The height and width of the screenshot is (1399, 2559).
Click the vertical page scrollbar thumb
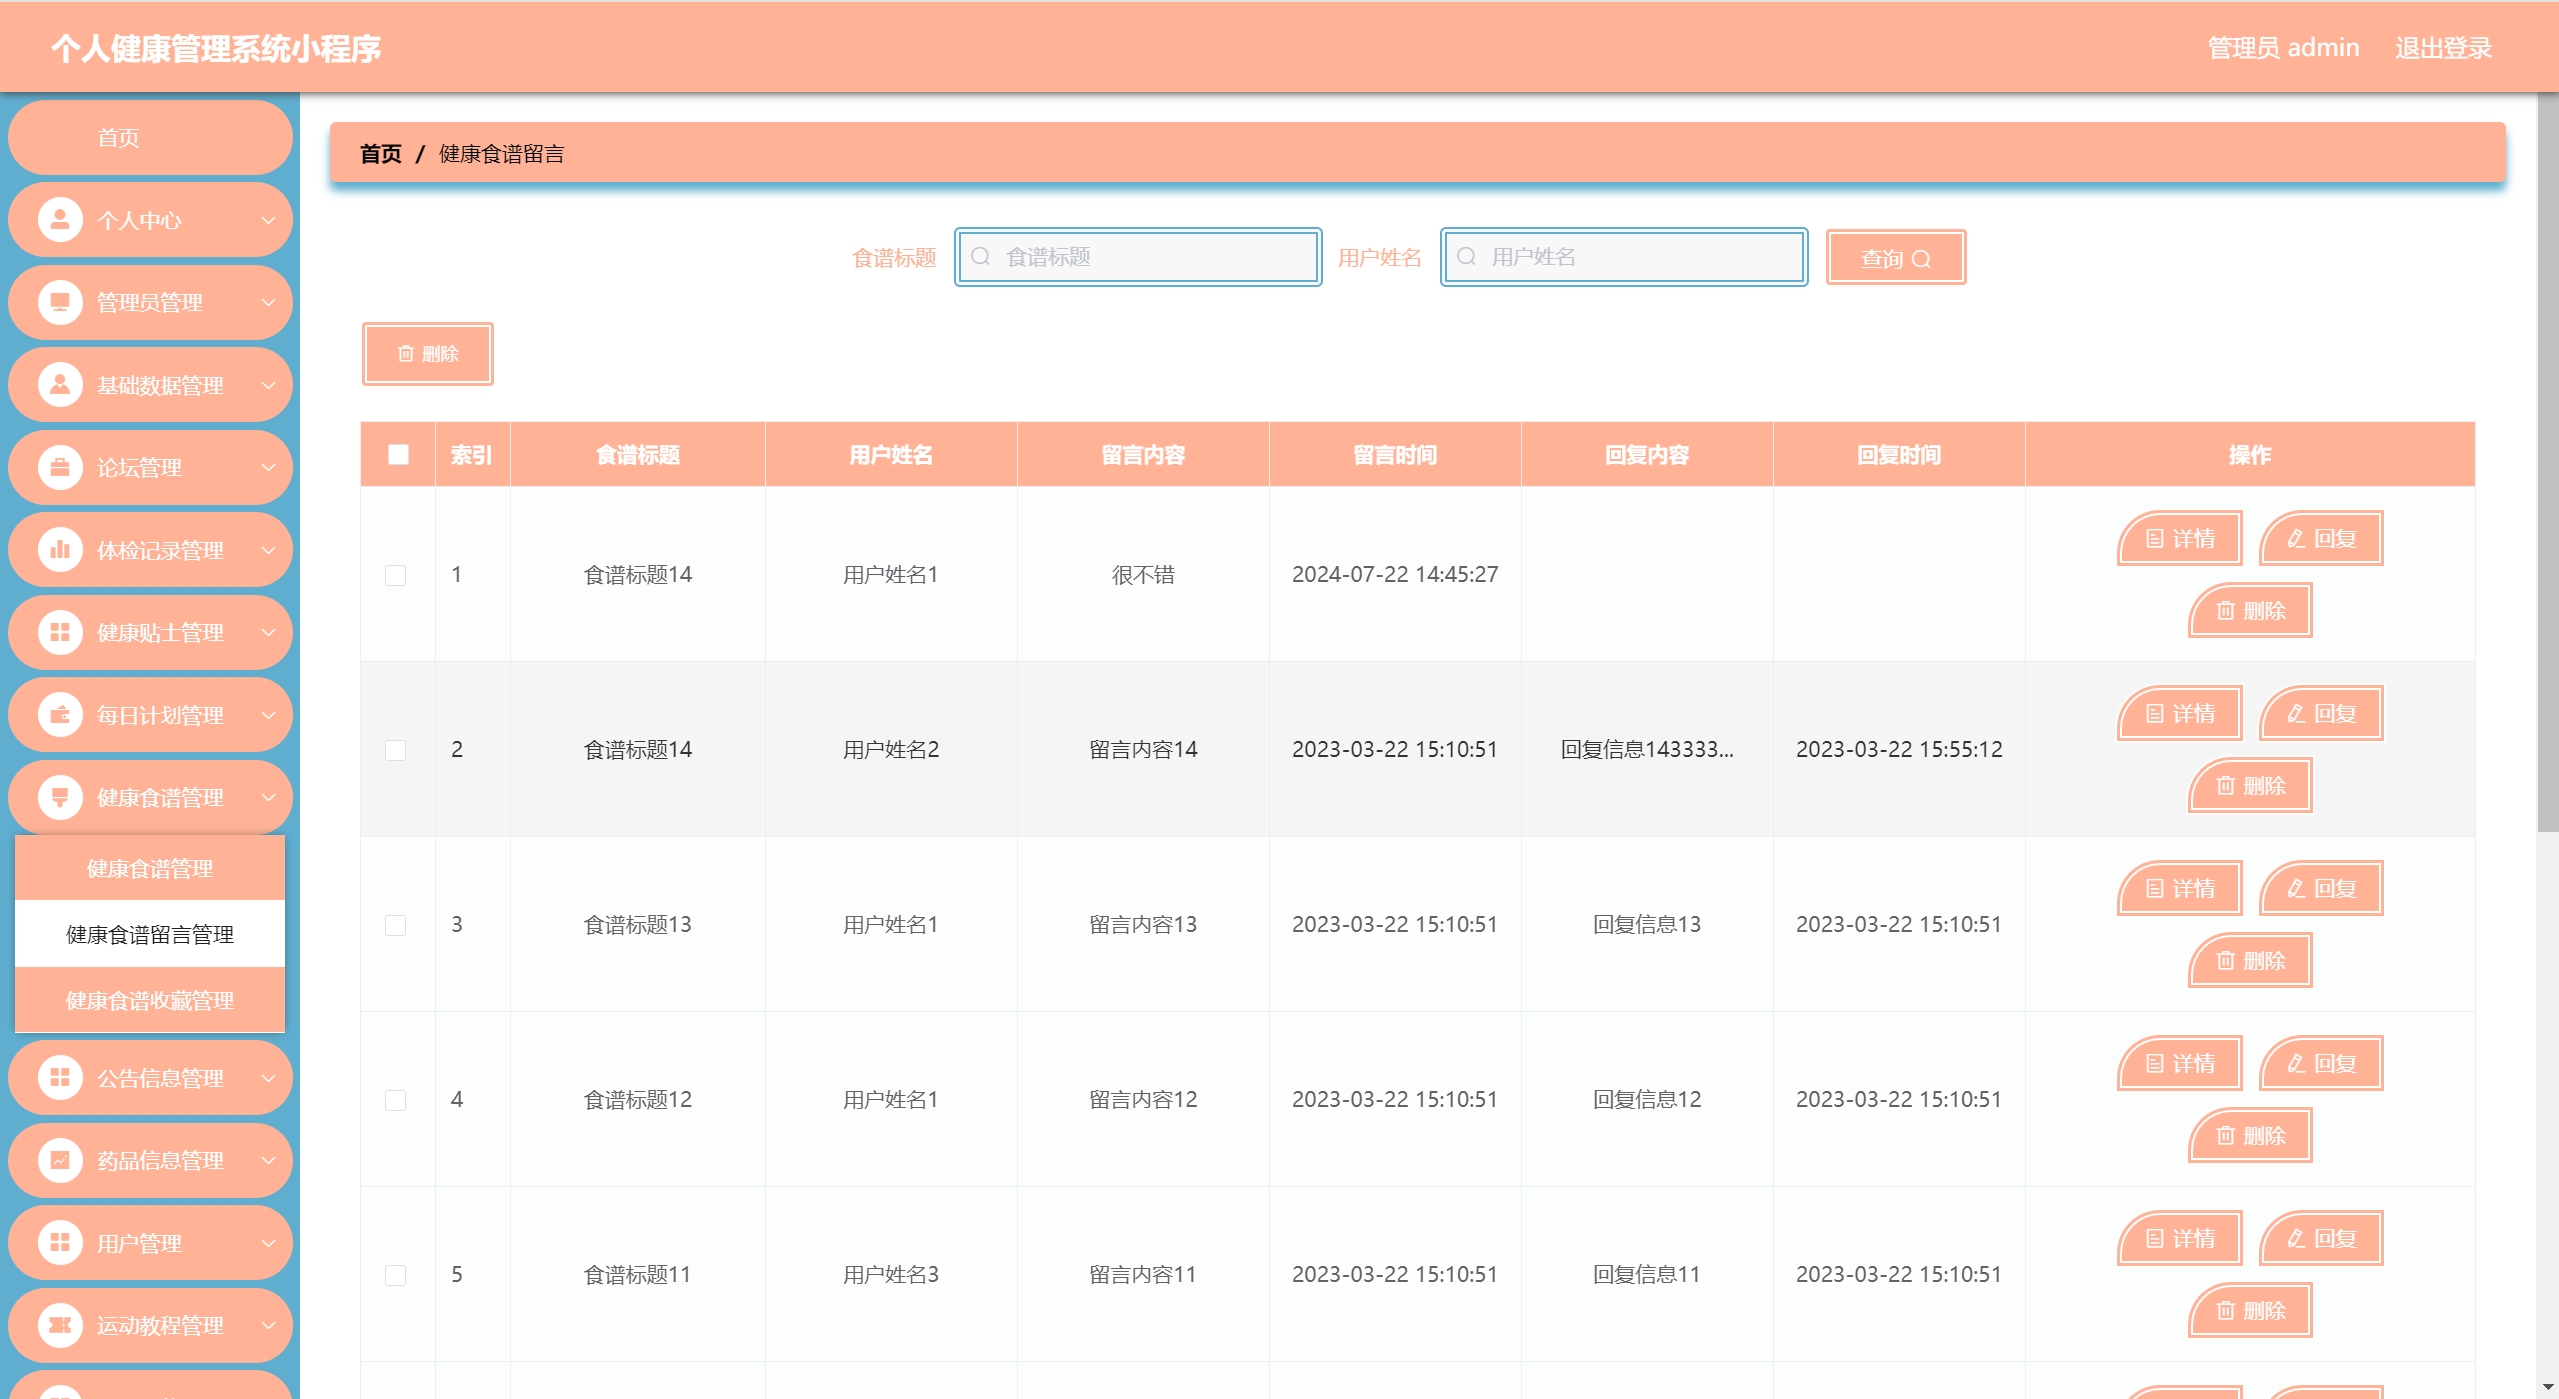[2547, 460]
